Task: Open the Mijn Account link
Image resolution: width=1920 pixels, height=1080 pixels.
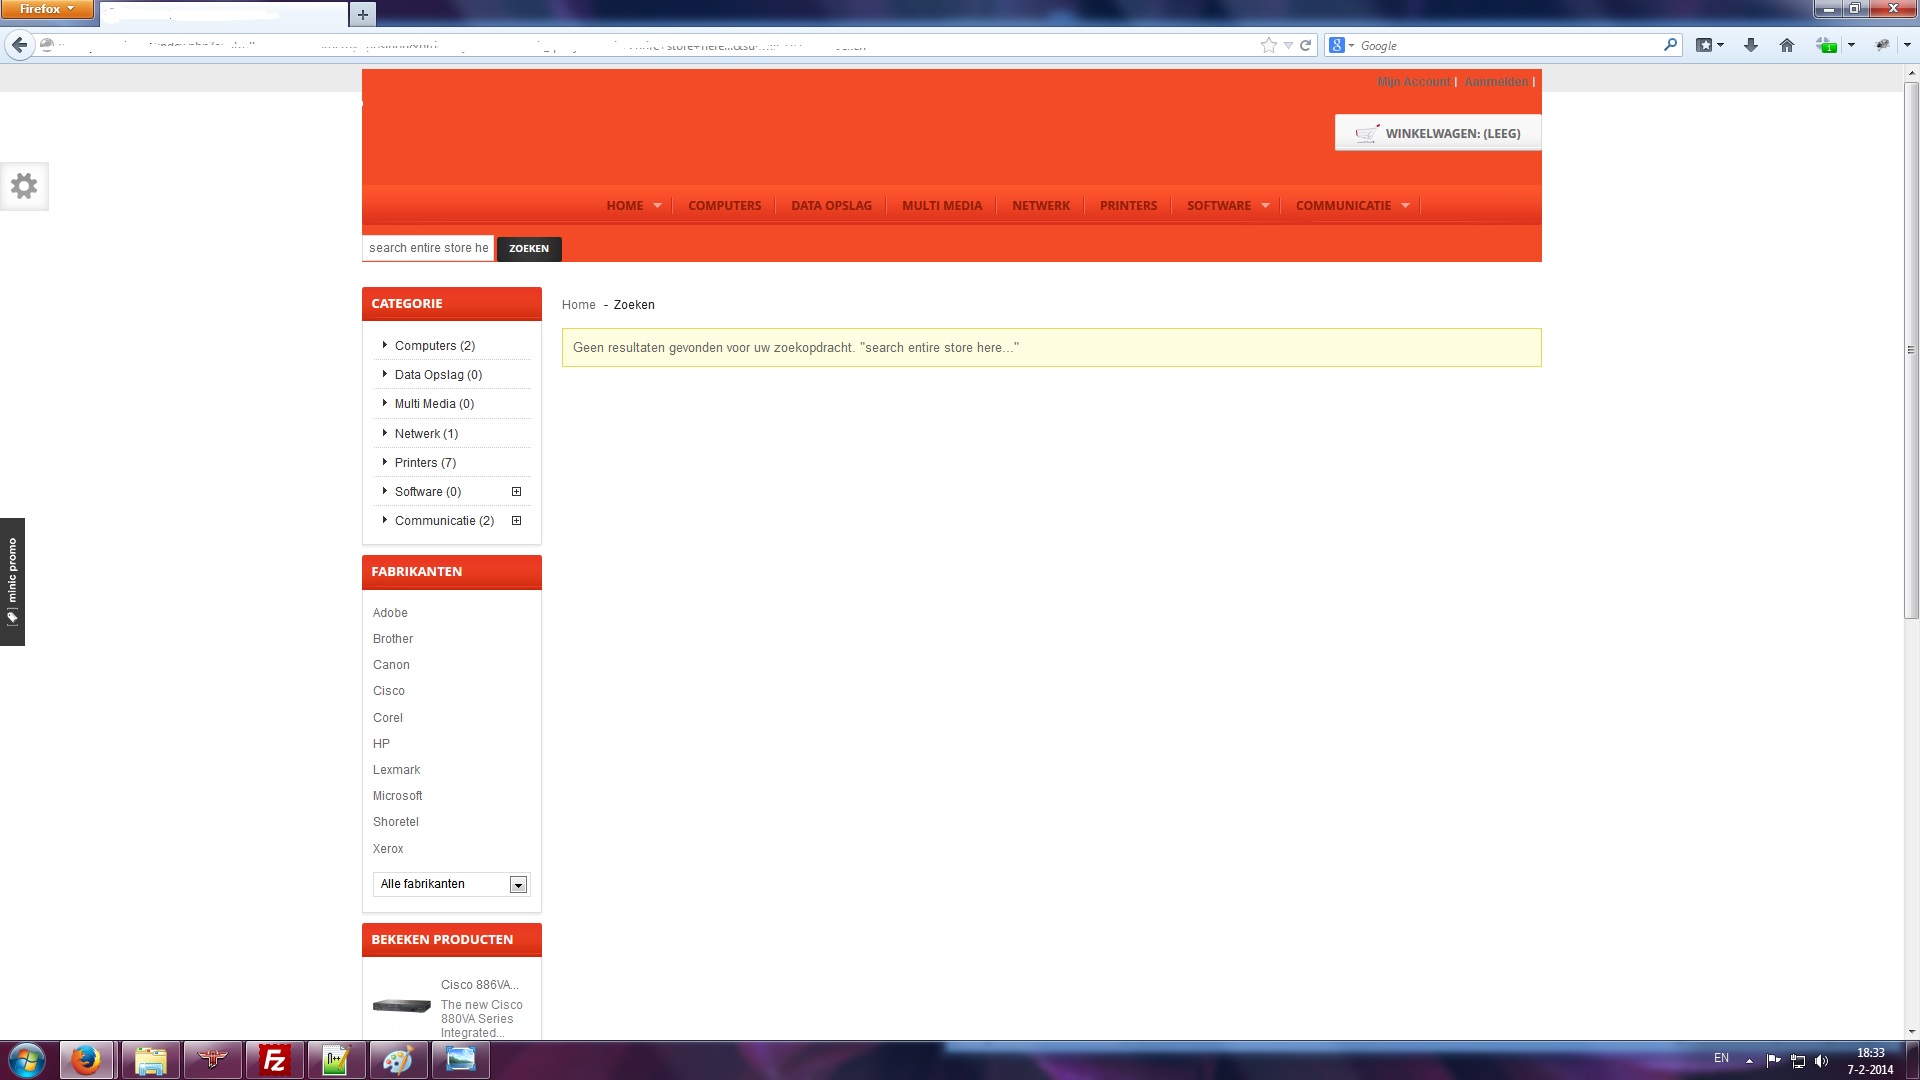Action: click(1413, 82)
